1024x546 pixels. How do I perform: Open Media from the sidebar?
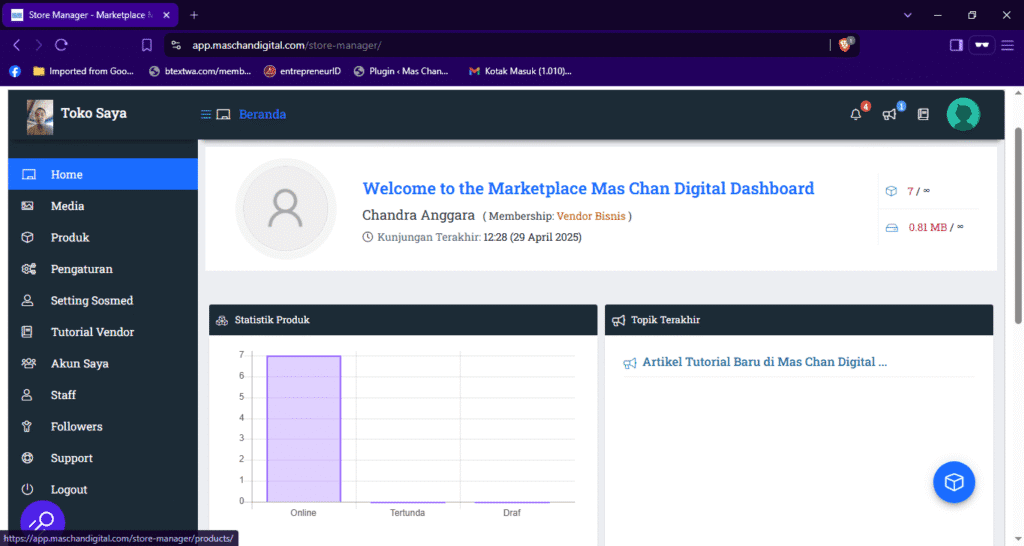click(103, 206)
